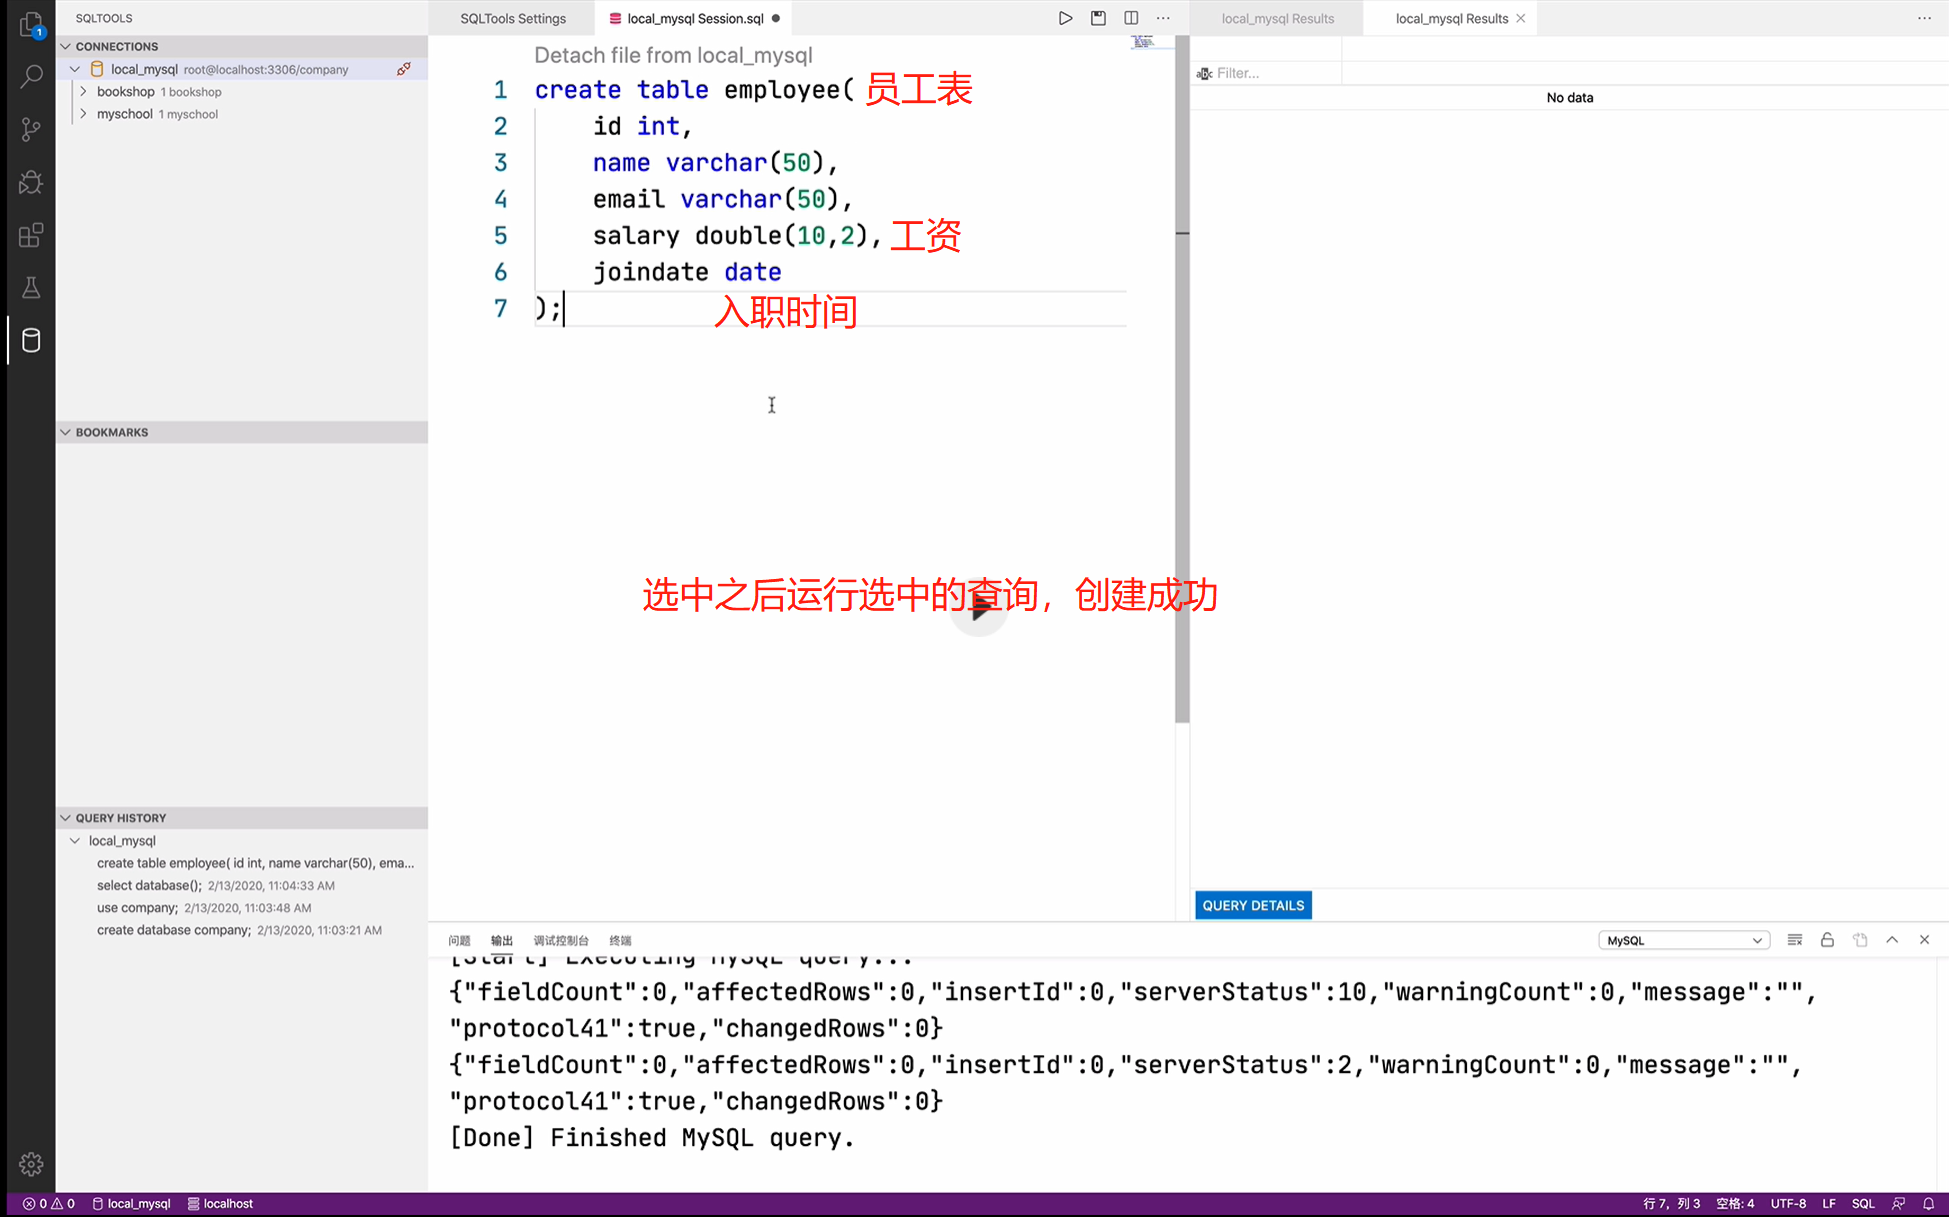
Task: Open the Run and Debug view
Action: [31, 182]
